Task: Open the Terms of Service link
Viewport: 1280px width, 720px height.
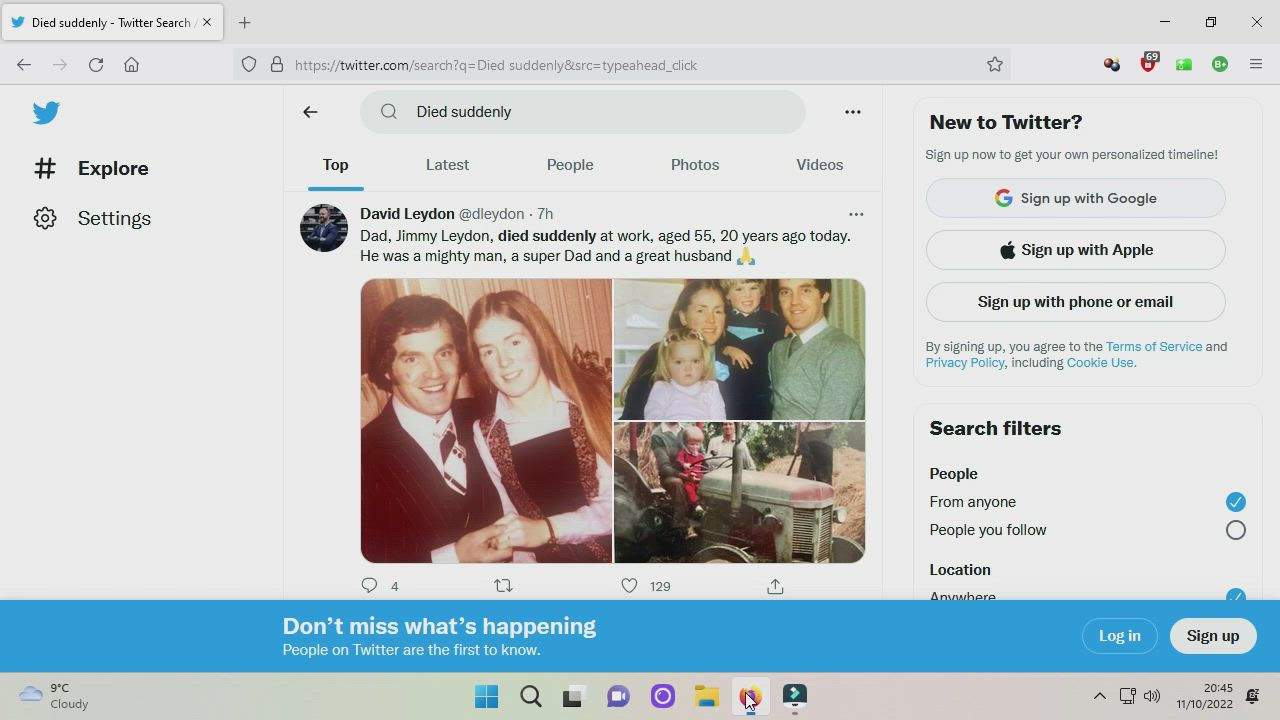Action: 1153,347
